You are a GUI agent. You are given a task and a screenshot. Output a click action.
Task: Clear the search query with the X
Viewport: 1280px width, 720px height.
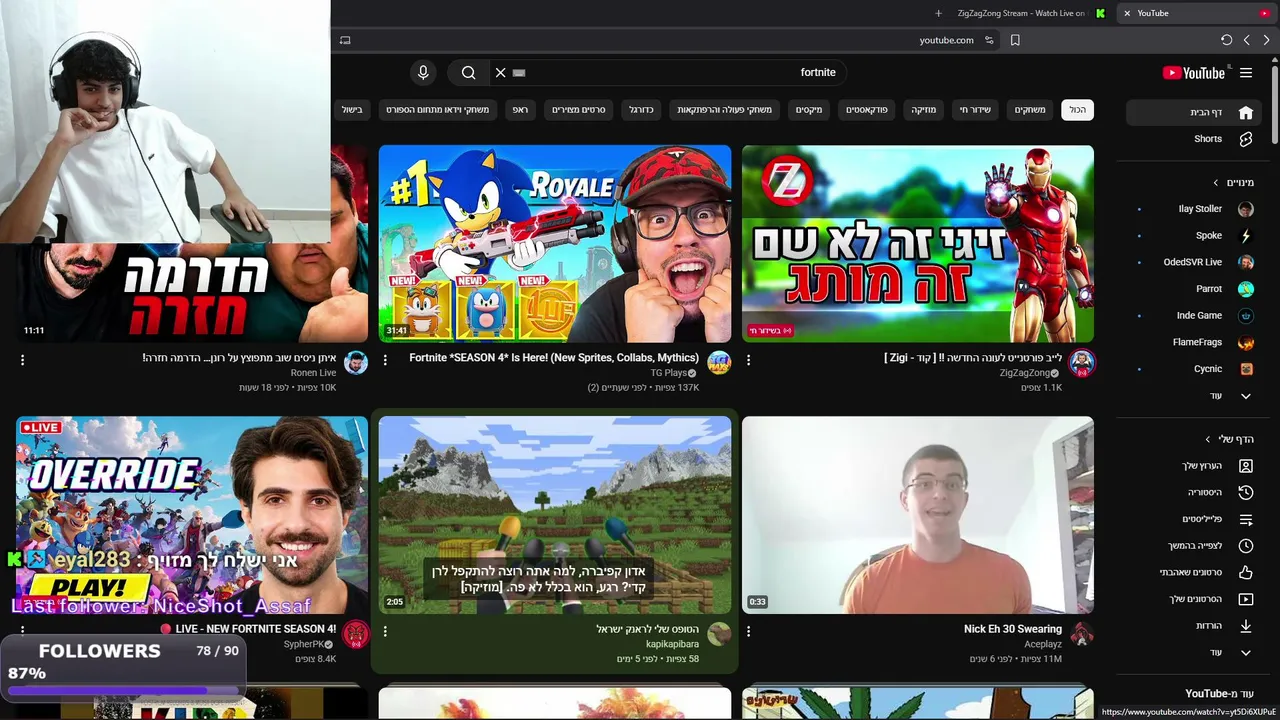[x=501, y=72]
